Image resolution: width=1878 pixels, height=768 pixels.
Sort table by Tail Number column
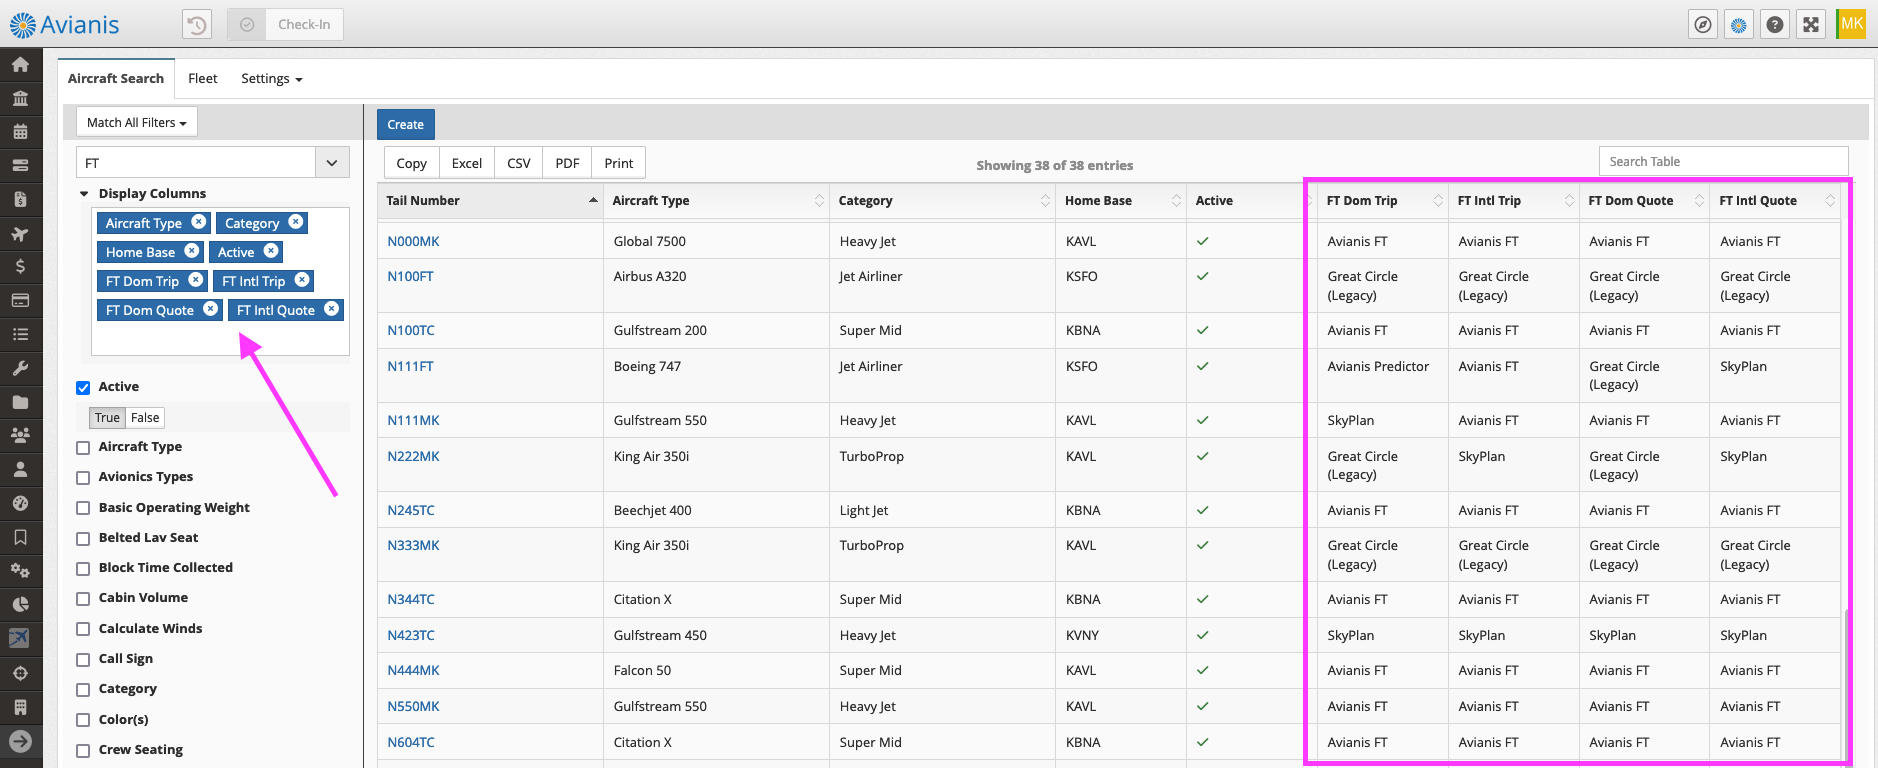[x=490, y=200]
